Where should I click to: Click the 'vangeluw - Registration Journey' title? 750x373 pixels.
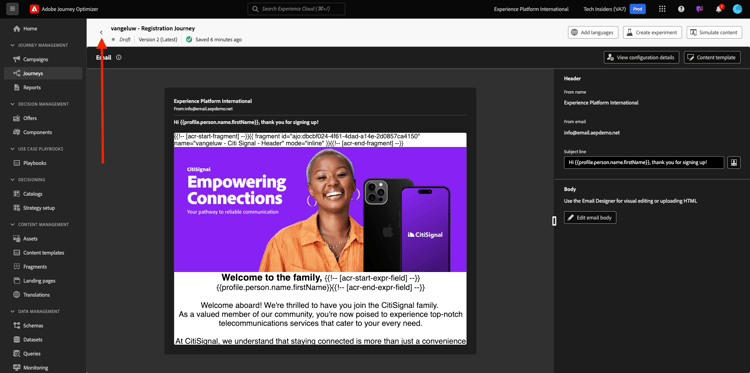pyautogui.click(x=153, y=29)
